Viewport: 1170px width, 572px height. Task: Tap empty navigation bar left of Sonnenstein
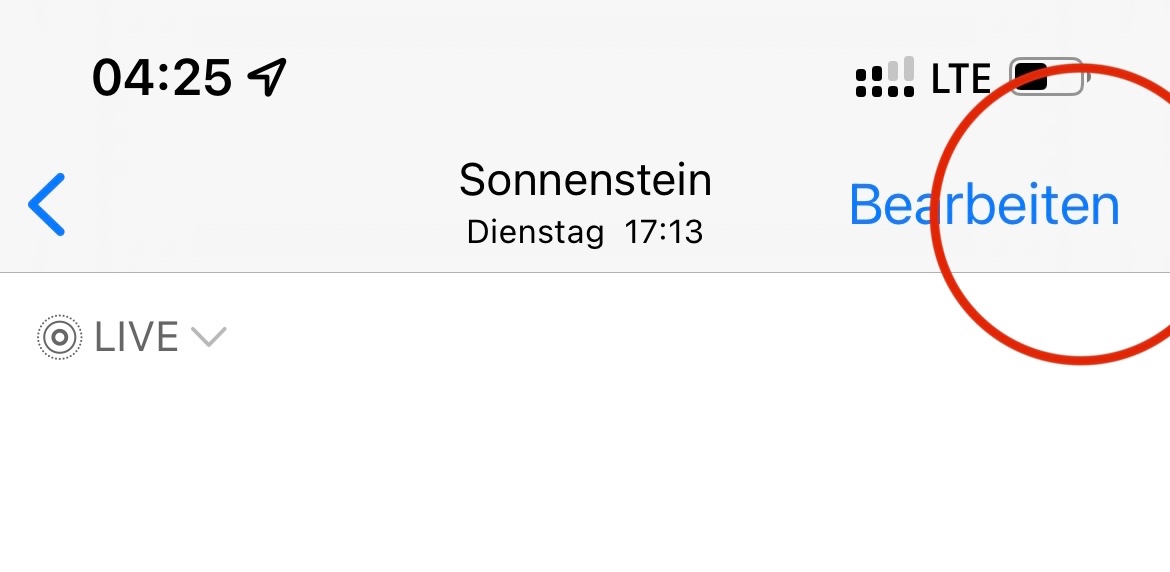tap(250, 205)
